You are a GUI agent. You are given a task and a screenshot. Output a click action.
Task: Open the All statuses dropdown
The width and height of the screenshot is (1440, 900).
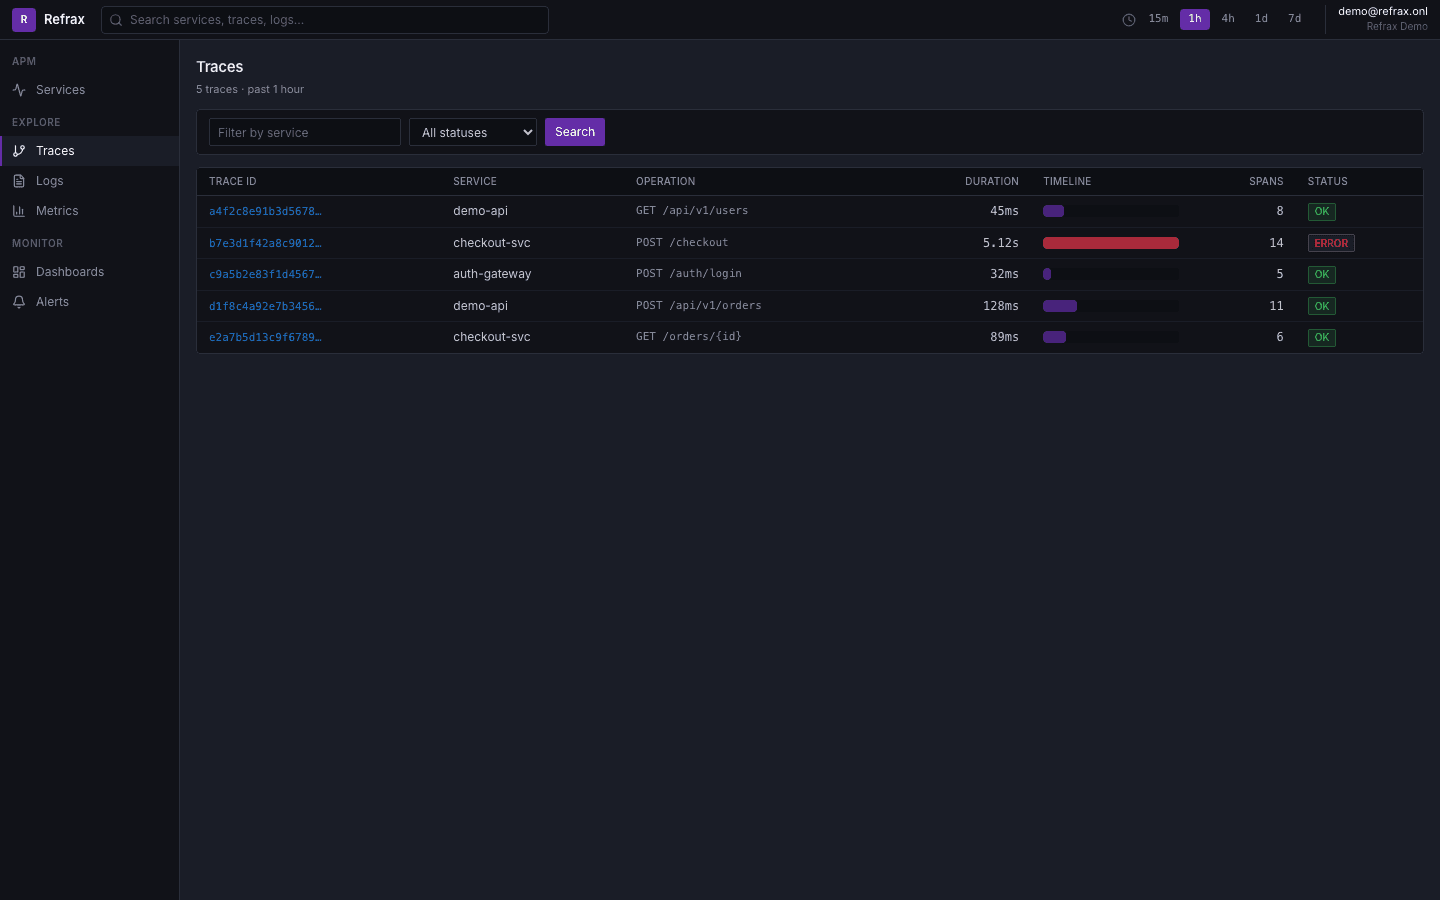tap(473, 132)
